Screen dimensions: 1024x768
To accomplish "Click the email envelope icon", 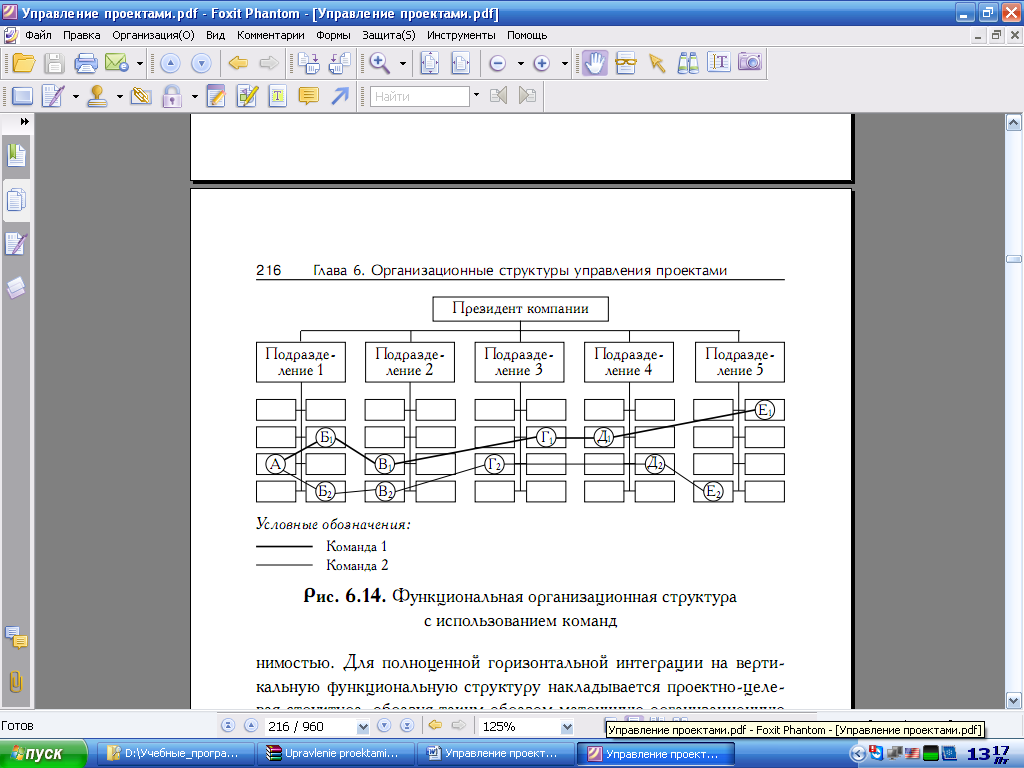I will tap(117, 63).
